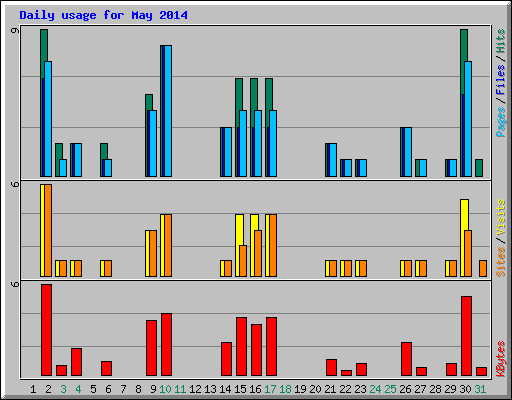This screenshot has height=400, width=512.
Task: Click the 'Daily usage for May 2014' title
Action: point(103,15)
